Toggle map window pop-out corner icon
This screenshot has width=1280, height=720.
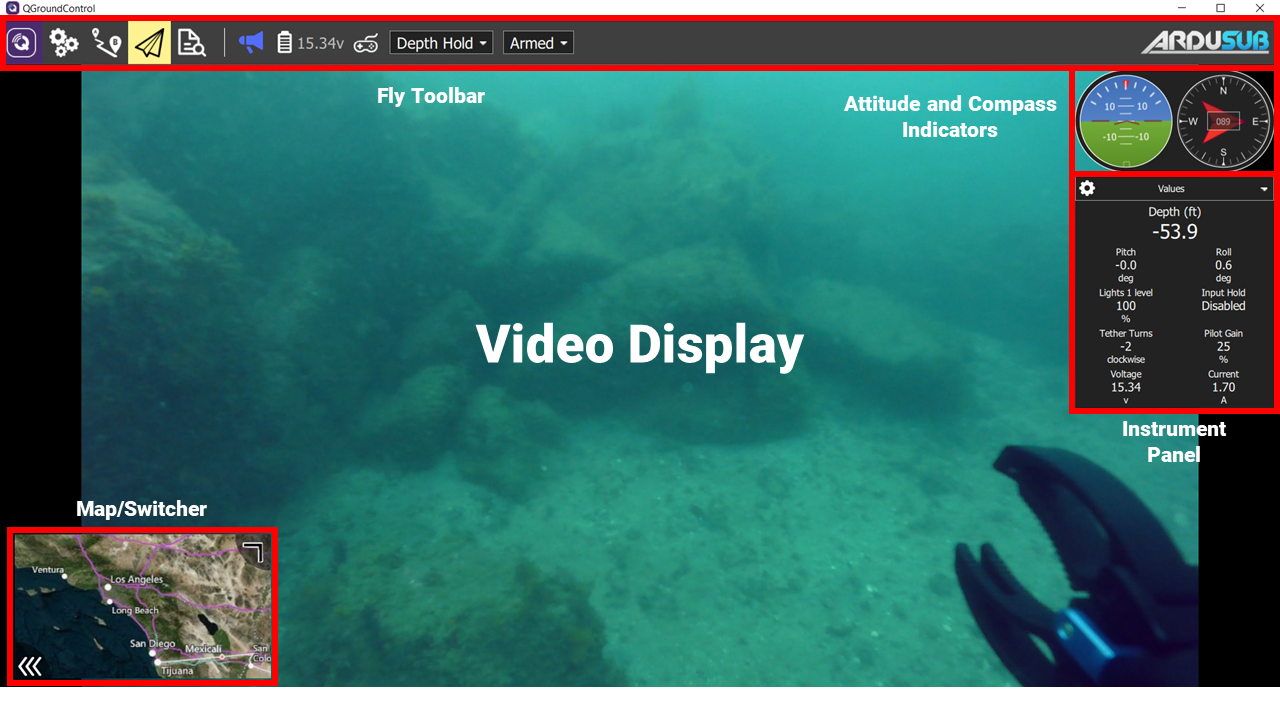tap(253, 551)
